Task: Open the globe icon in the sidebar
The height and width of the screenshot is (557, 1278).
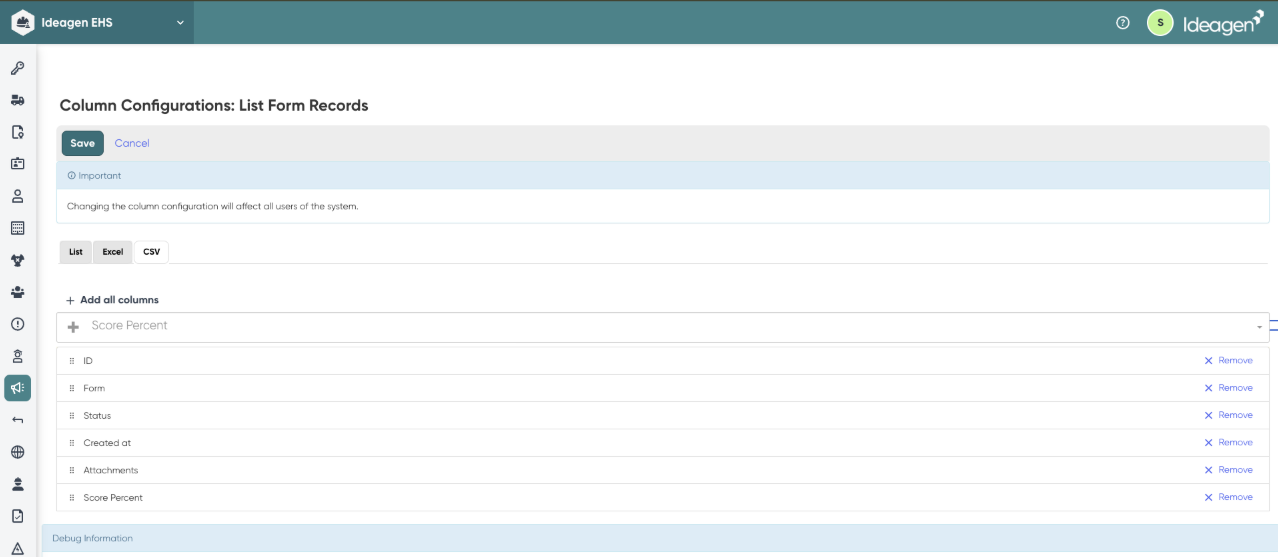Action: pyautogui.click(x=17, y=452)
